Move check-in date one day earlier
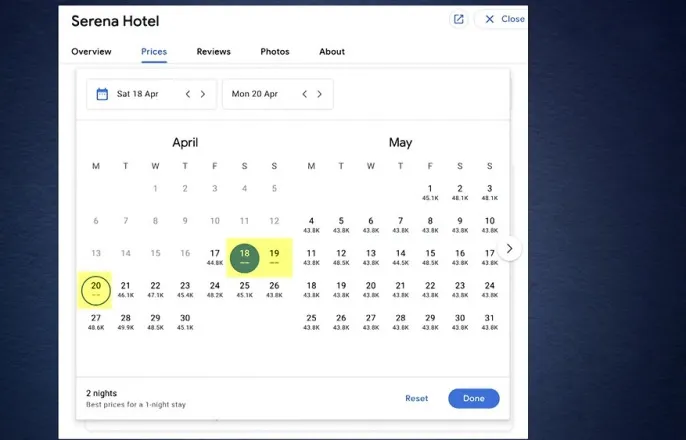 click(x=188, y=94)
